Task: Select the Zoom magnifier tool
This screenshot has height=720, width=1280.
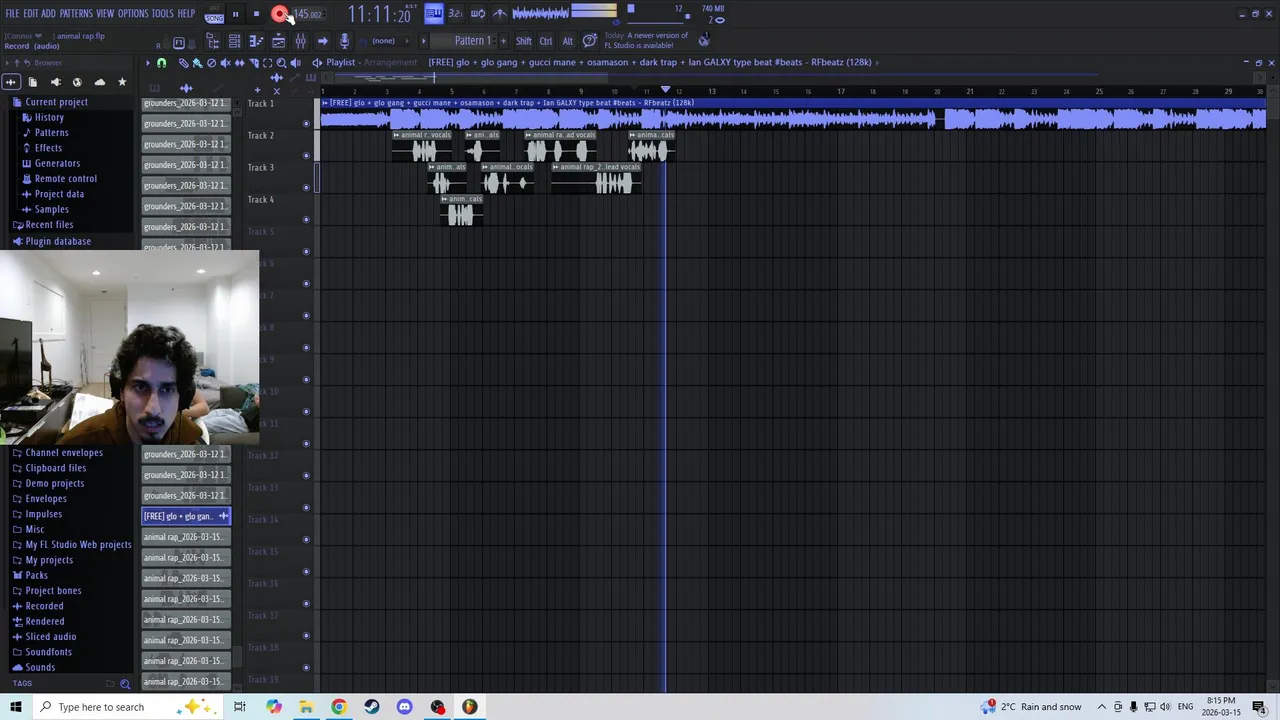Action: pos(281,63)
